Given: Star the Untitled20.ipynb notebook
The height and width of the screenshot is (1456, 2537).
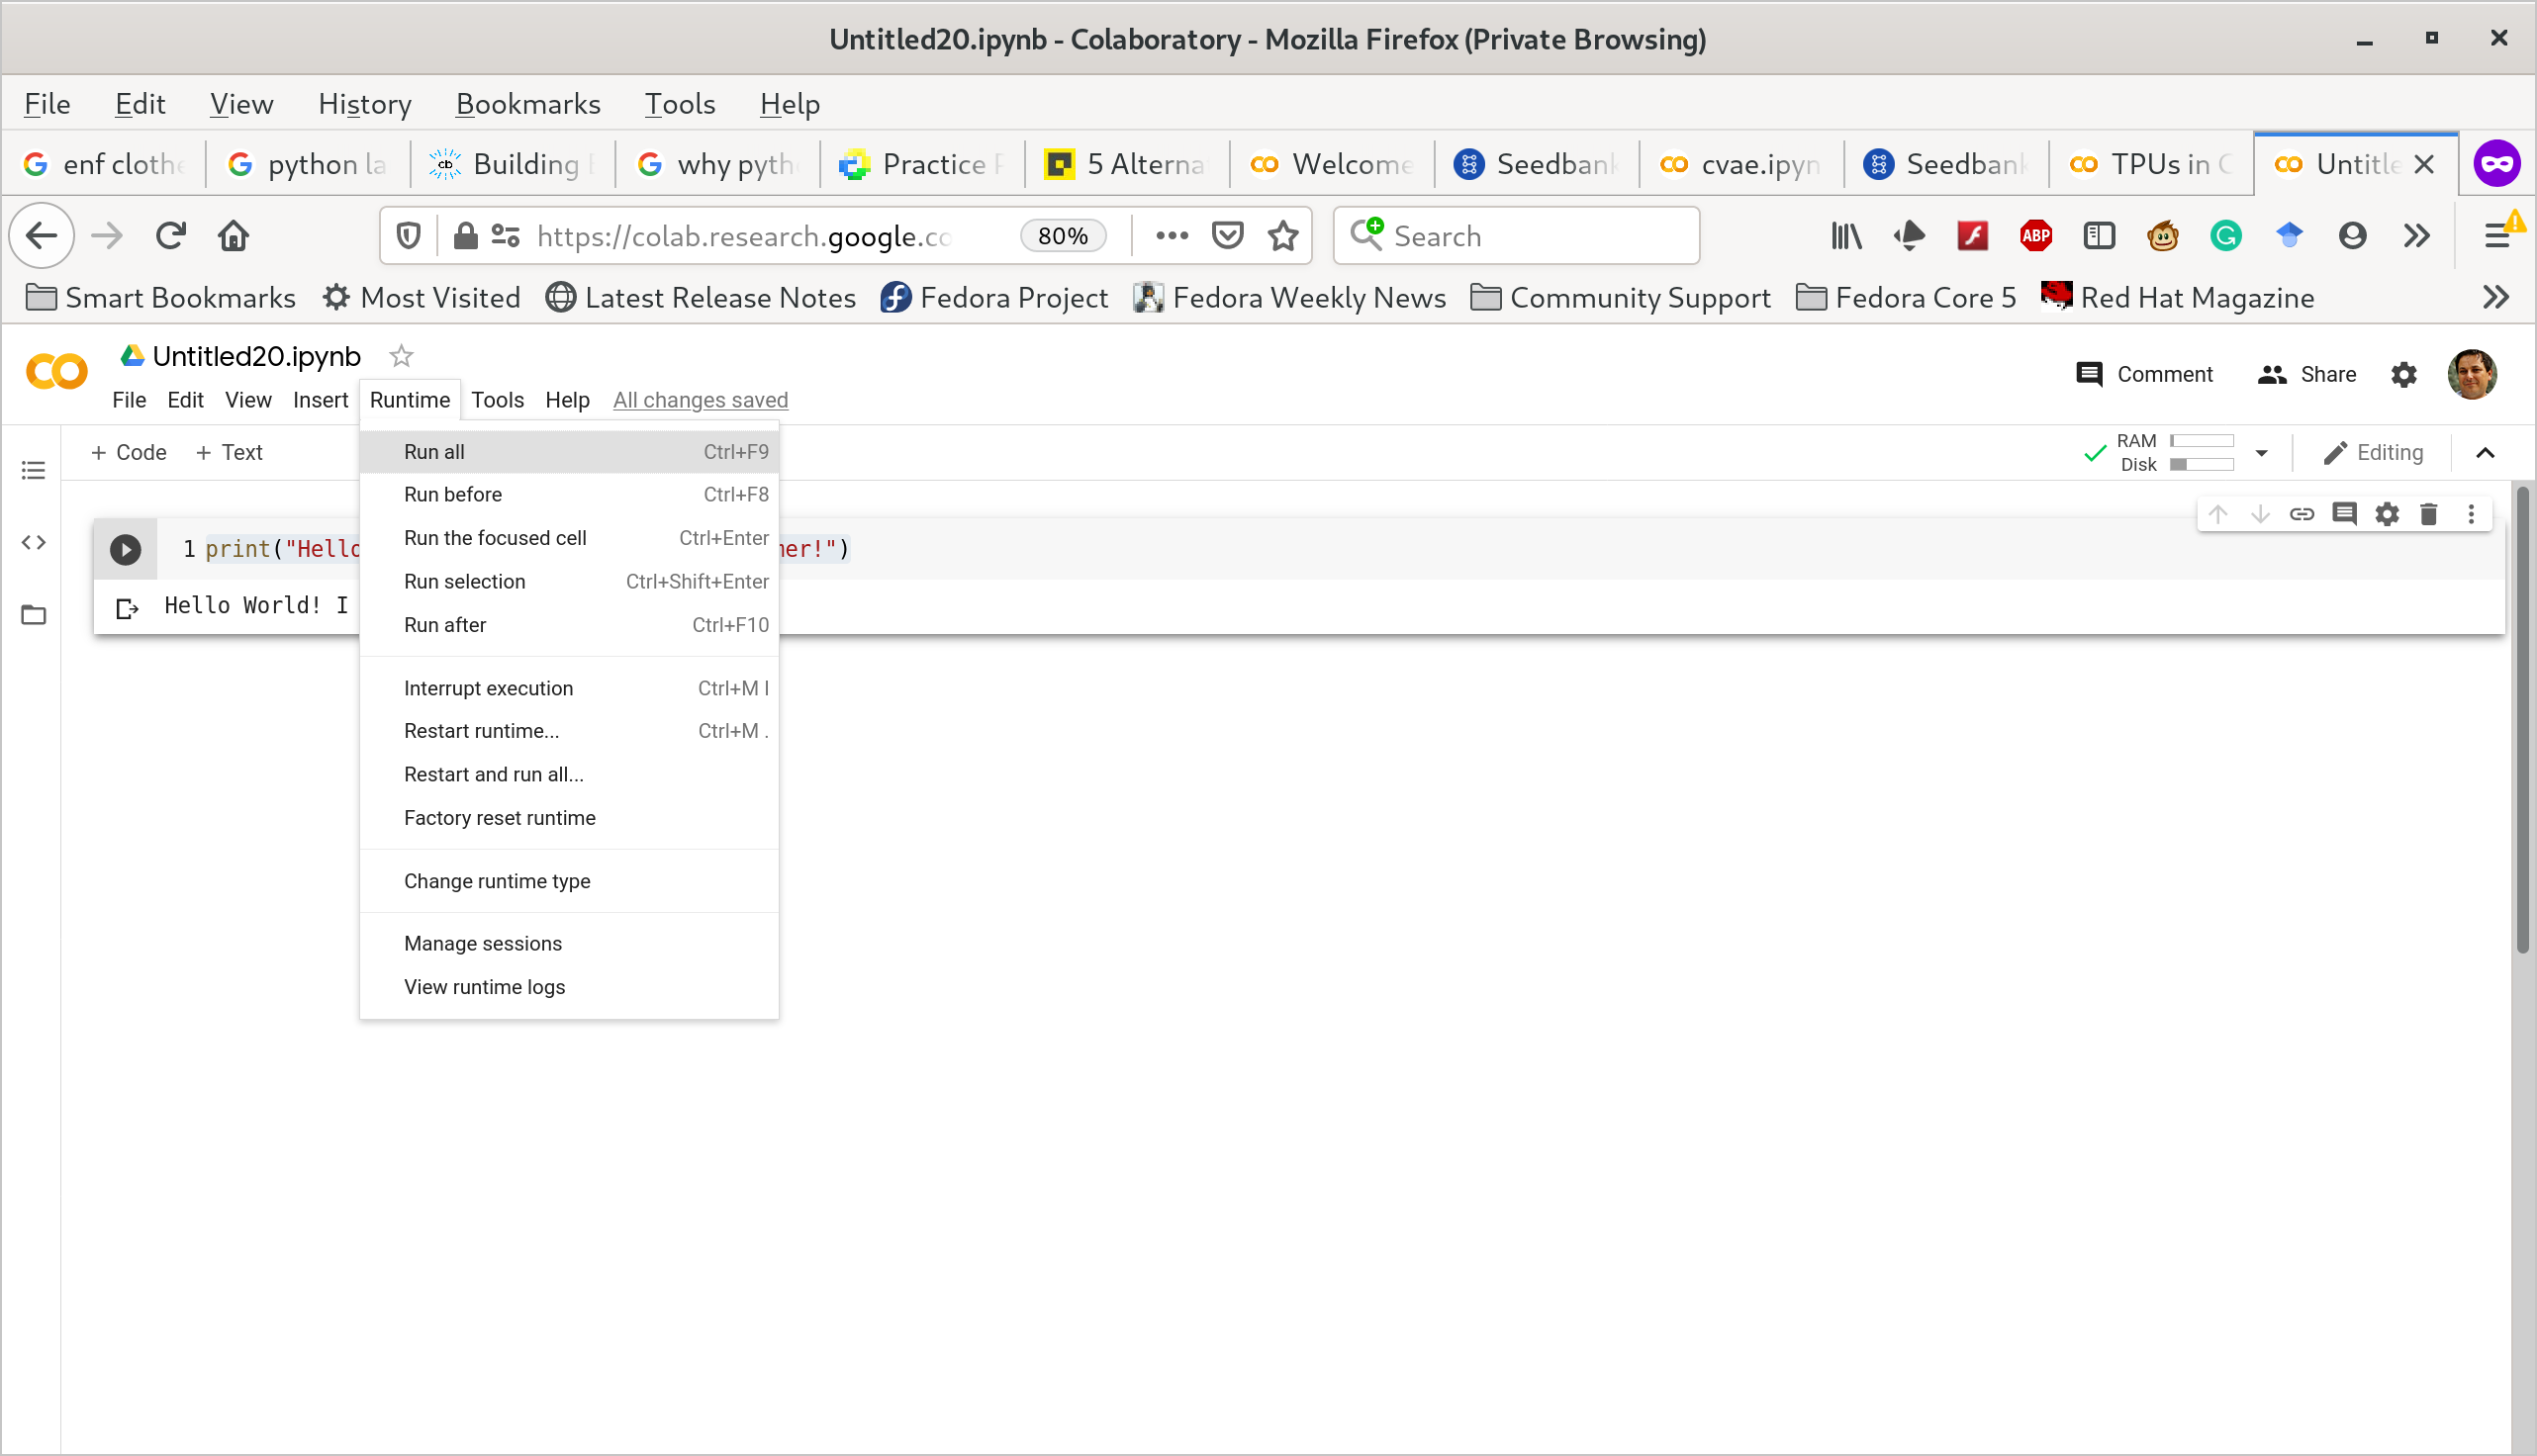Looking at the screenshot, I should point(401,356).
